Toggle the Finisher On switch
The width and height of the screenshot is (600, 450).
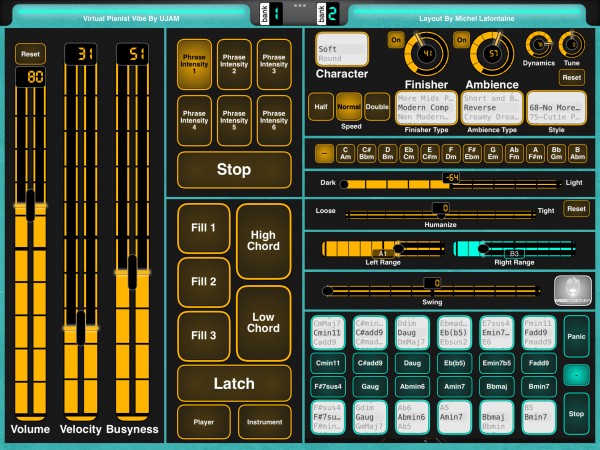[x=396, y=40]
